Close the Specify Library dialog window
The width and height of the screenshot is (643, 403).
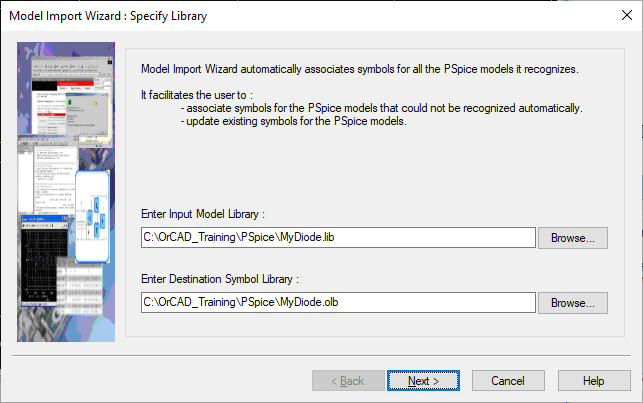pyautogui.click(x=627, y=15)
